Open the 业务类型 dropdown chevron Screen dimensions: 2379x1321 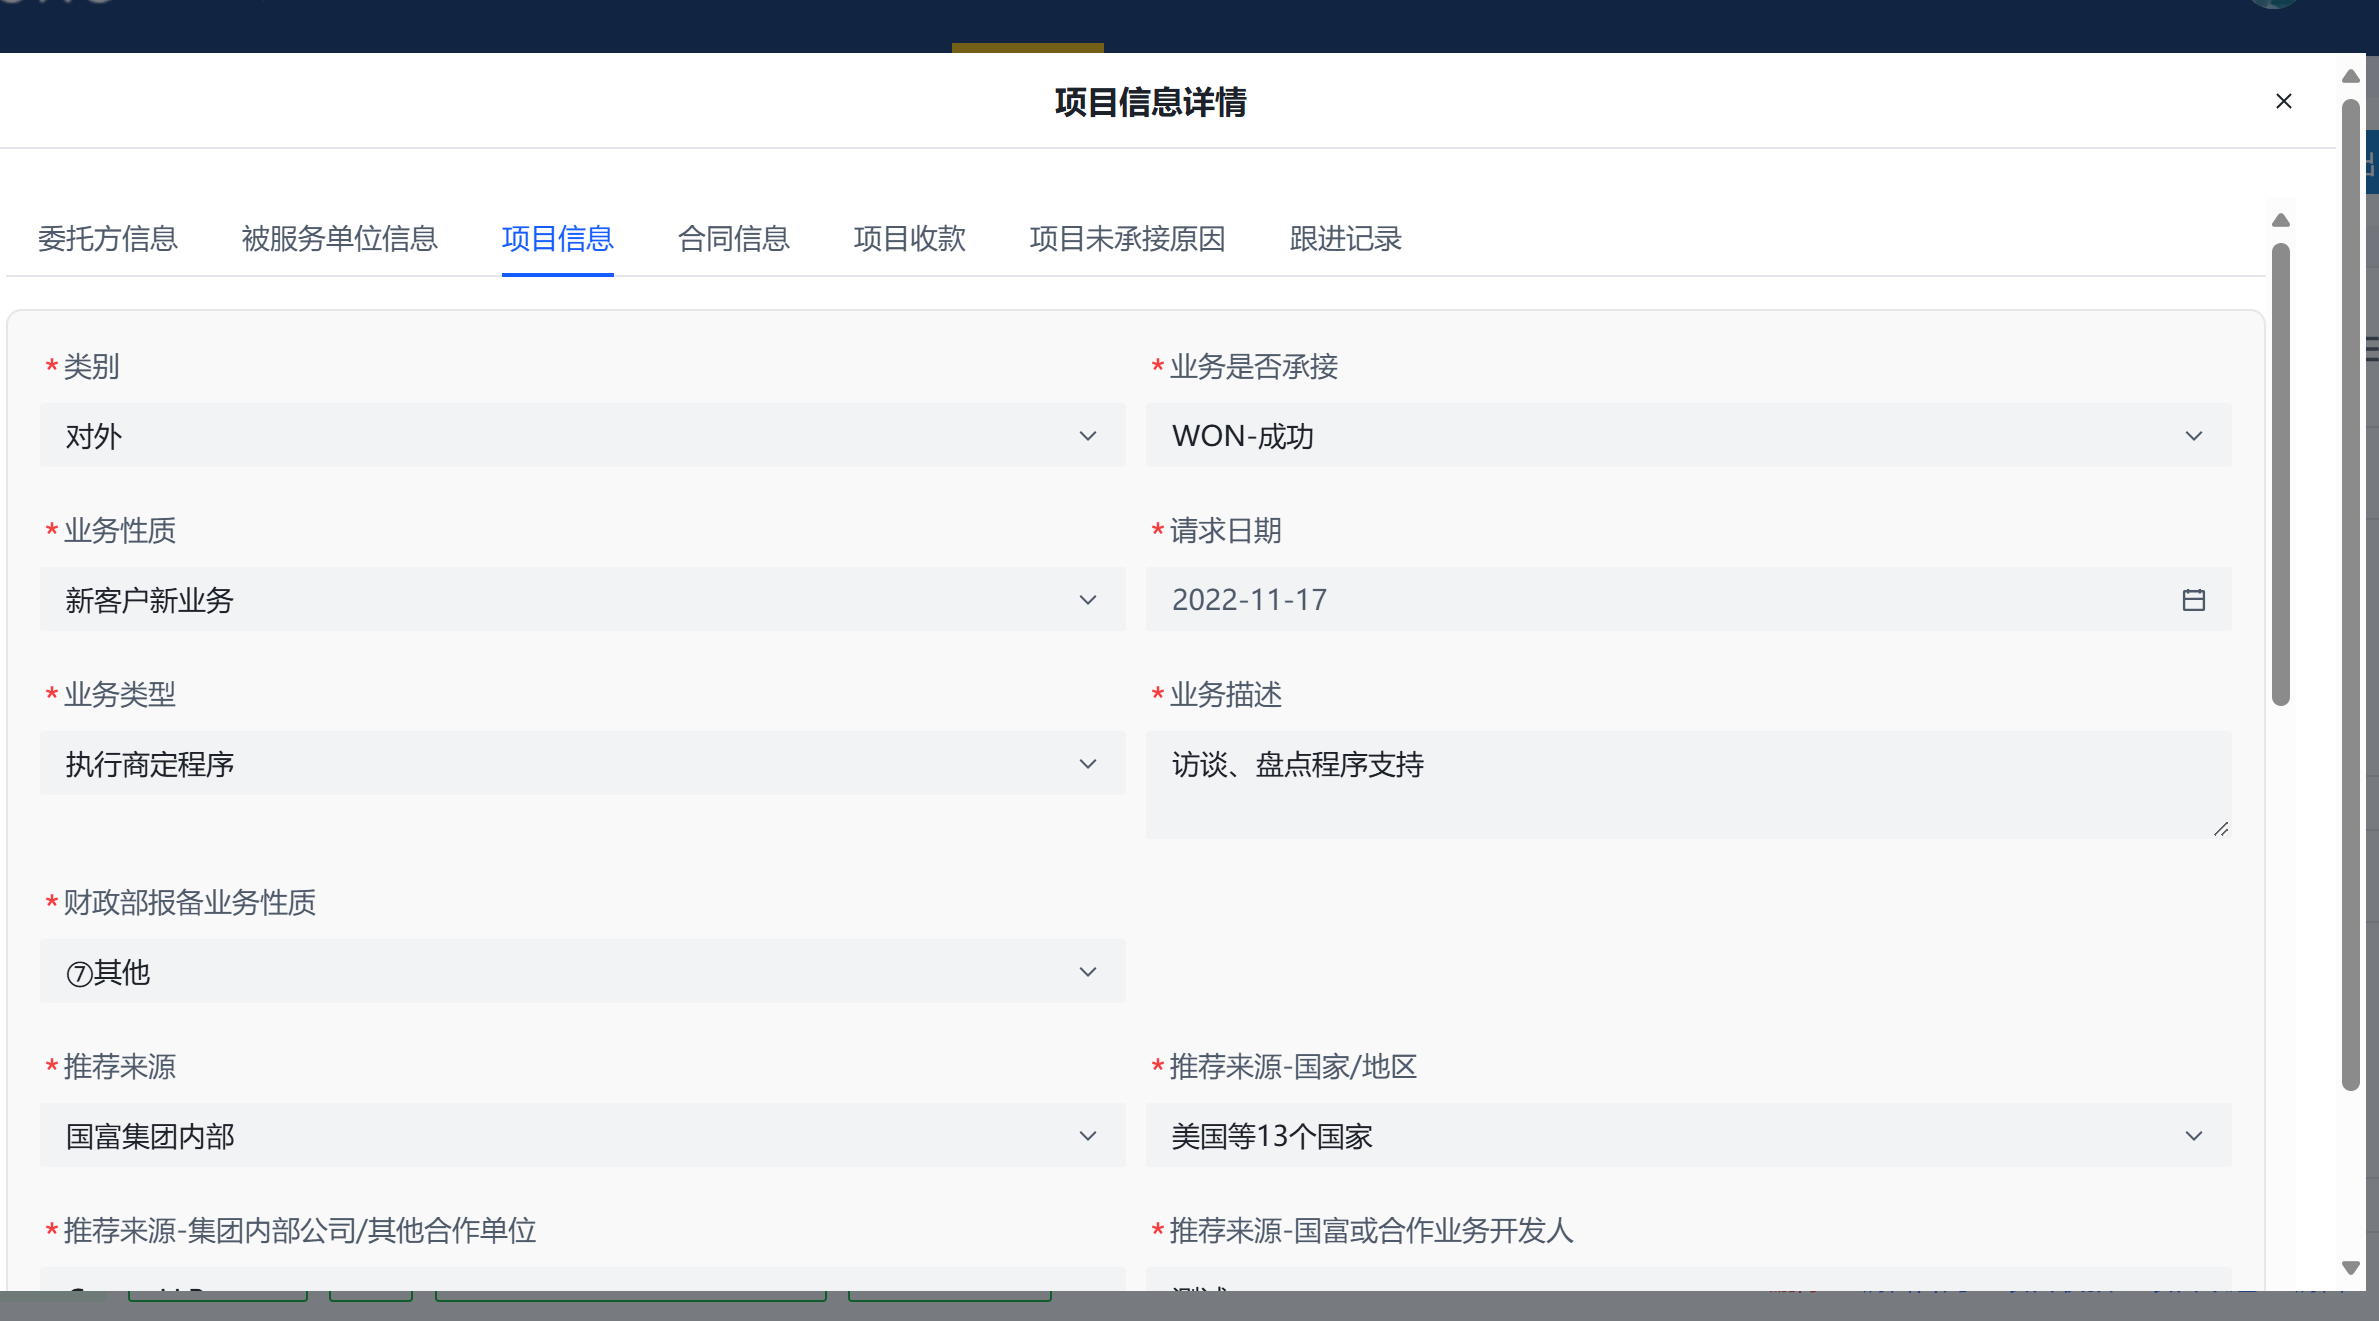click(x=1088, y=764)
